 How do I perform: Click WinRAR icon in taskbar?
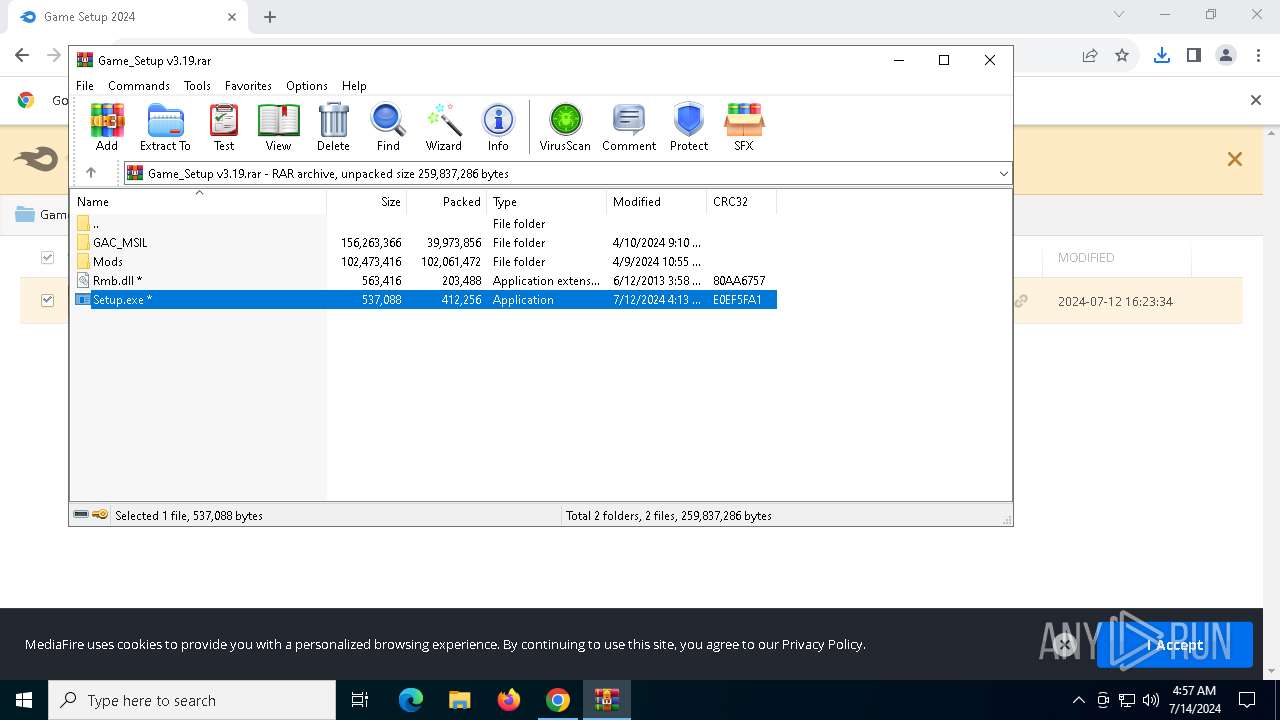coord(607,700)
